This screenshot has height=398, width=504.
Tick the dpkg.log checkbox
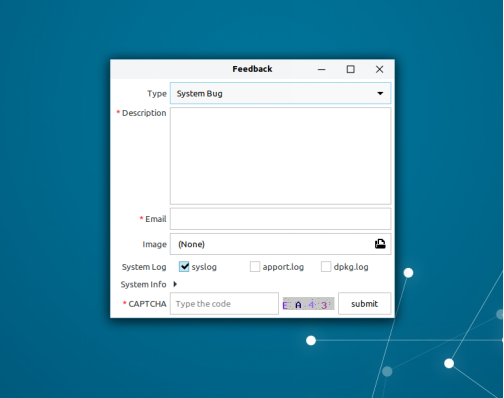326,267
